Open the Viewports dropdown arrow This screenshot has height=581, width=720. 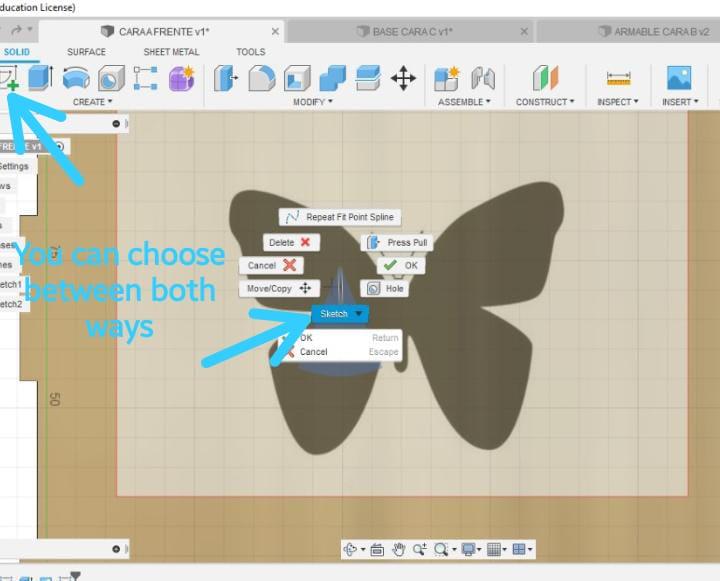coord(530,549)
